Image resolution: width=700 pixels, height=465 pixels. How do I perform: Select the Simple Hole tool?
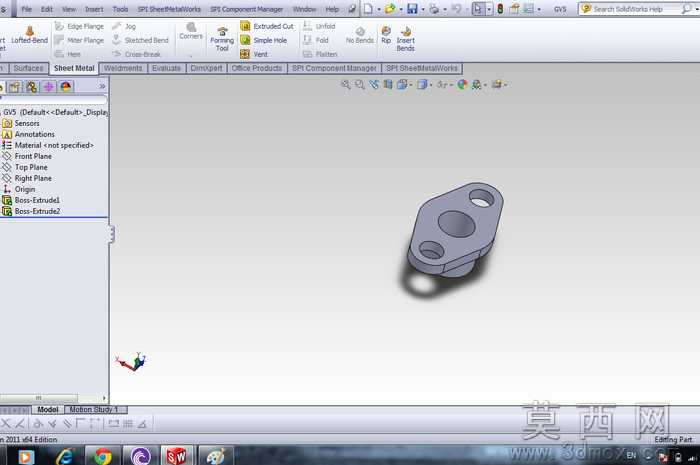click(263, 40)
